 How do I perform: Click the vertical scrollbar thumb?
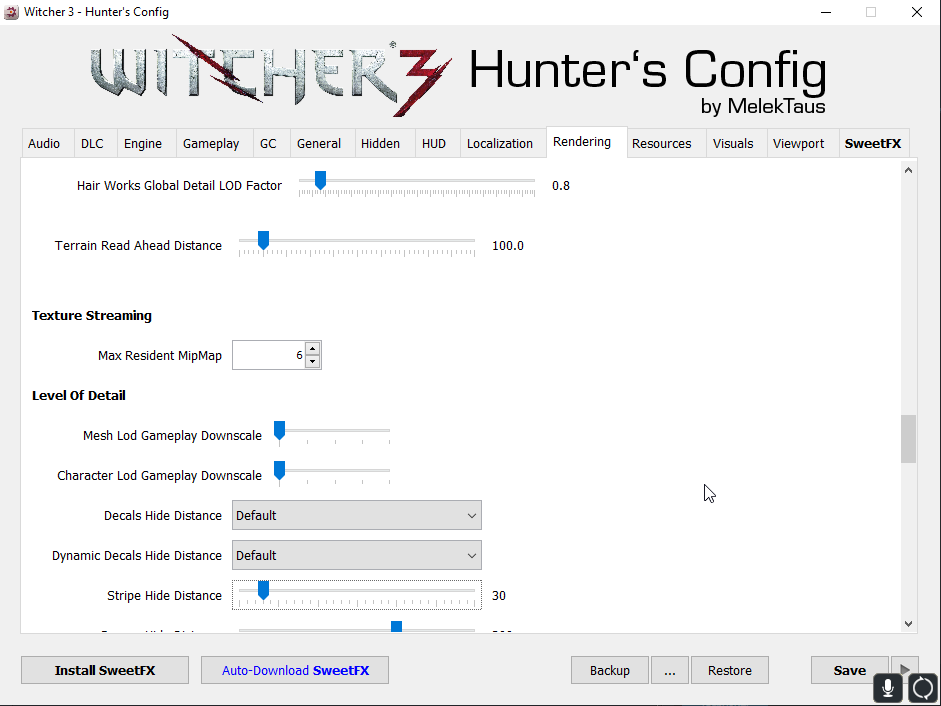click(x=909, y=439)
